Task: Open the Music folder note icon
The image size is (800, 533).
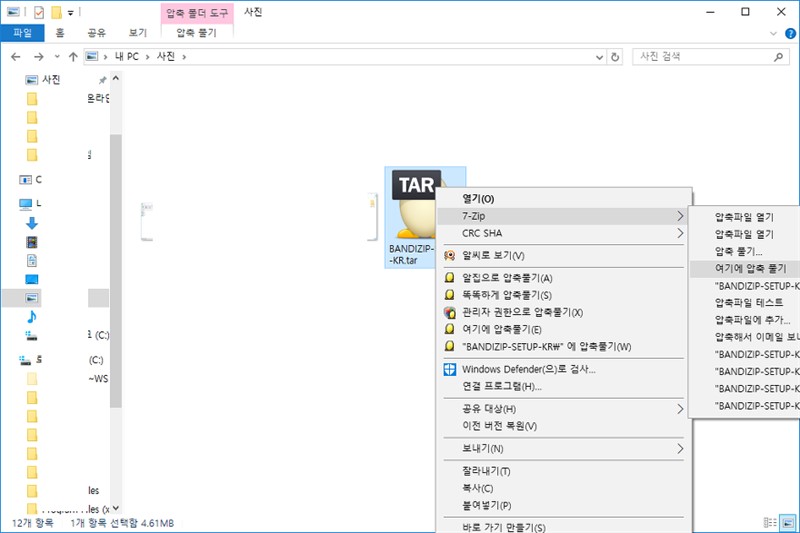Action: [31, 316]
